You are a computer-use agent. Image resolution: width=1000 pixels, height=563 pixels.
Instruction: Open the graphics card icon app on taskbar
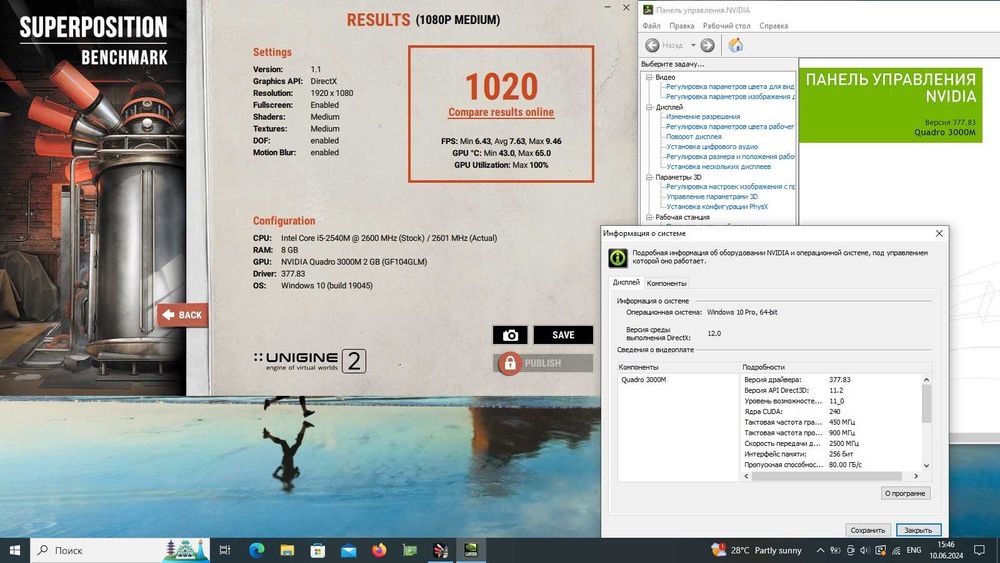[x=409, y=550]
